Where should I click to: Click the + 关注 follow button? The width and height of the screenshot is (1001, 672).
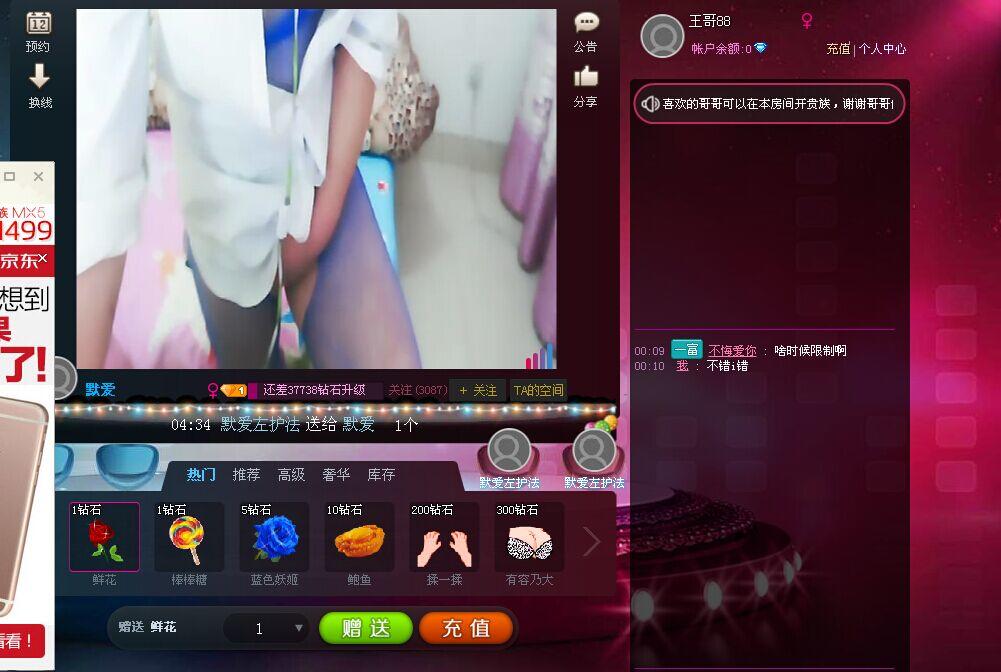(478, 390)
